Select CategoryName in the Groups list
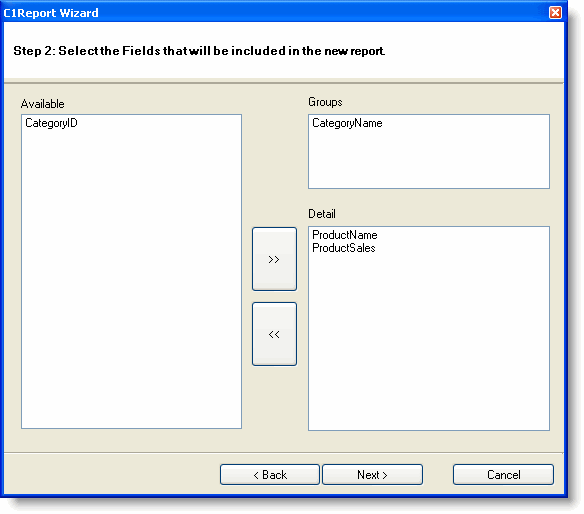This screenshot has height=514, width=584. point(347,123)
